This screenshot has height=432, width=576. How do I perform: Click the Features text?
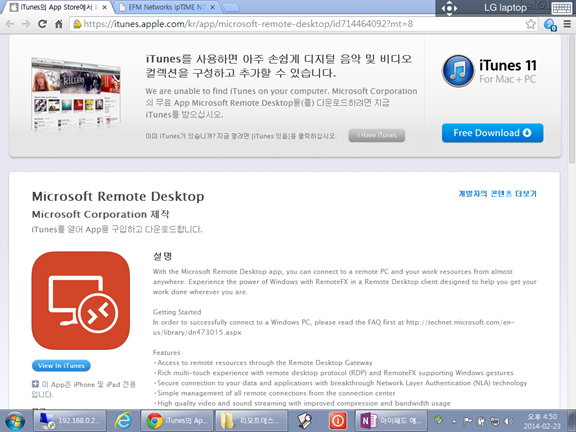tap(166, 352)
